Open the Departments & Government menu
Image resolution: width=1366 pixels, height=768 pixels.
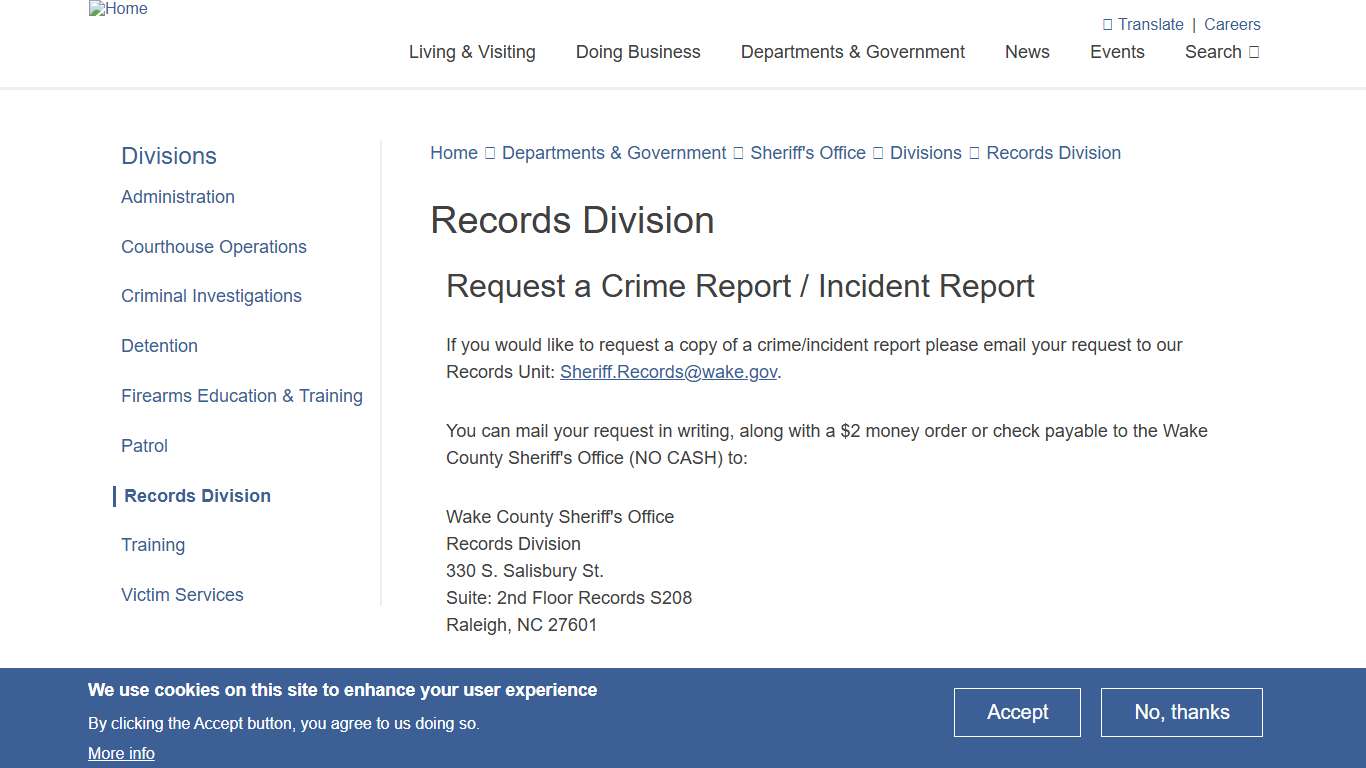(852, 52)
